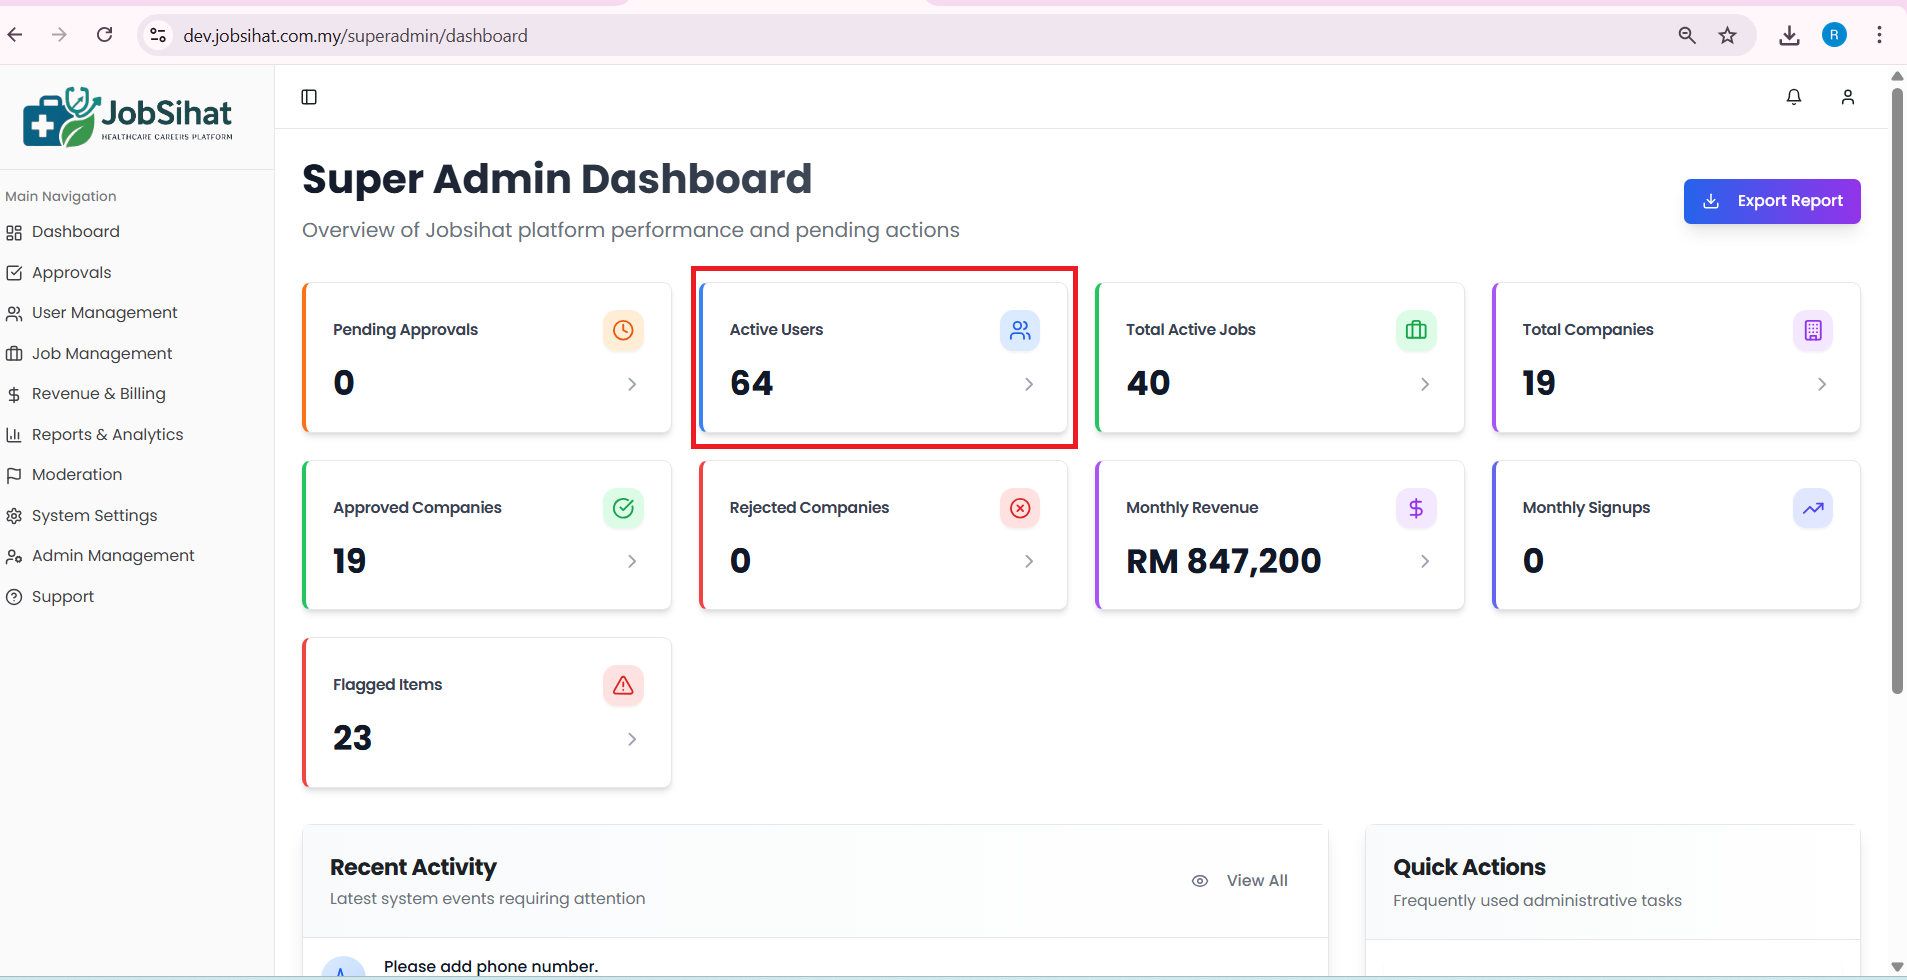This screenshot has width=1907, height=980.
Task: Click the Total Companies building icon
Action: (x=1812, y=330)
